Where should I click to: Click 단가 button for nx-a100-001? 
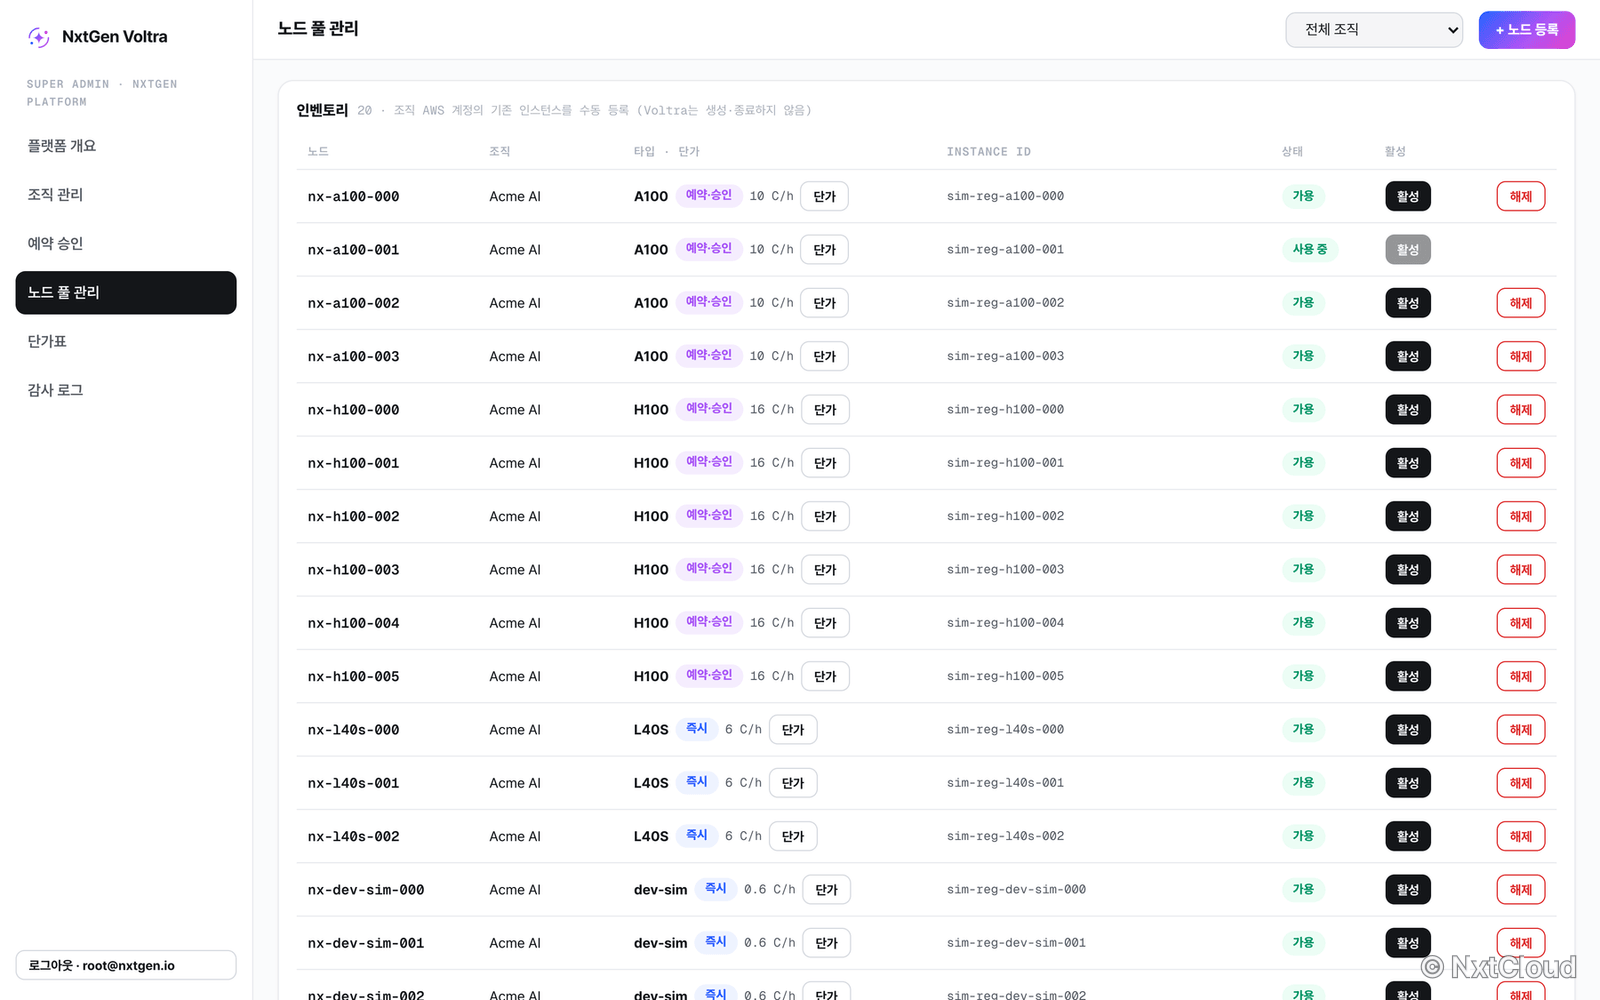pyautogui.click(x=824, y=250)
